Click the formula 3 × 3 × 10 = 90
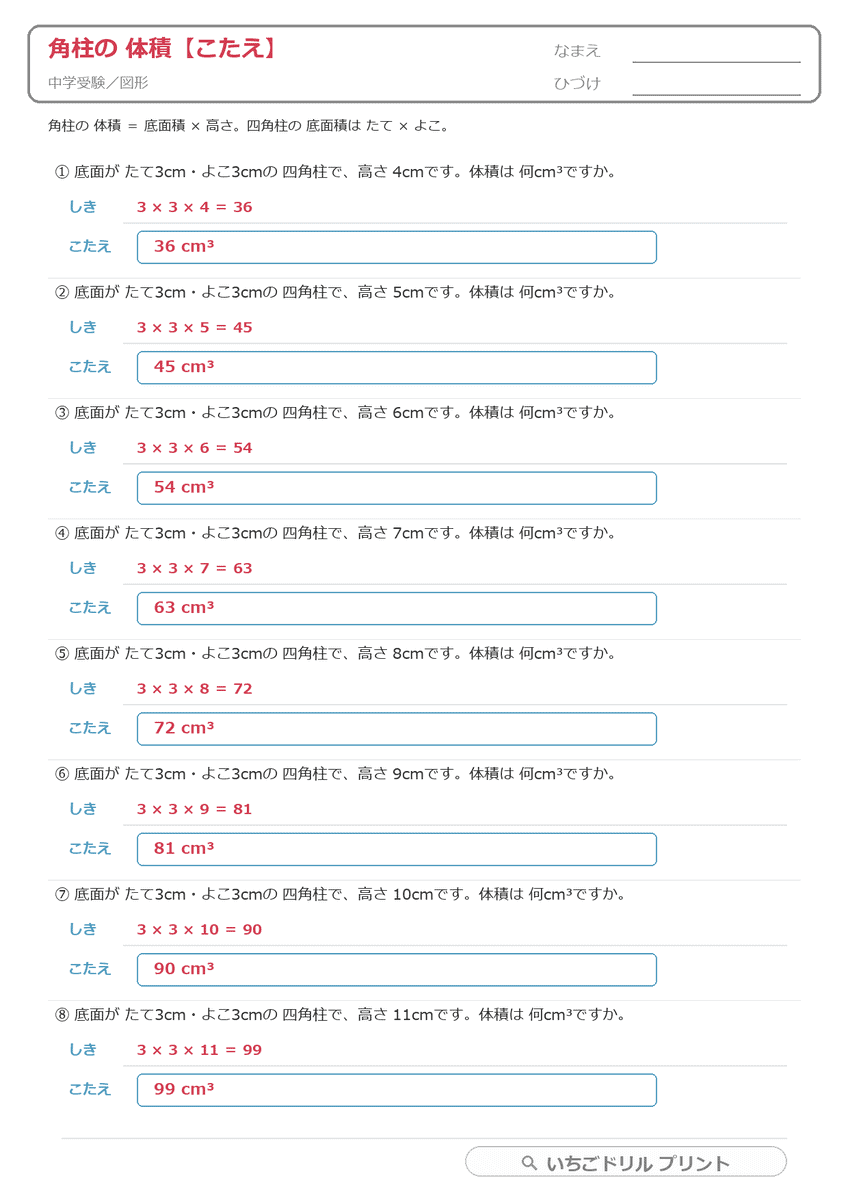Screen dimensions: 848x1200 pyautogui.click(x=200, y=930)
